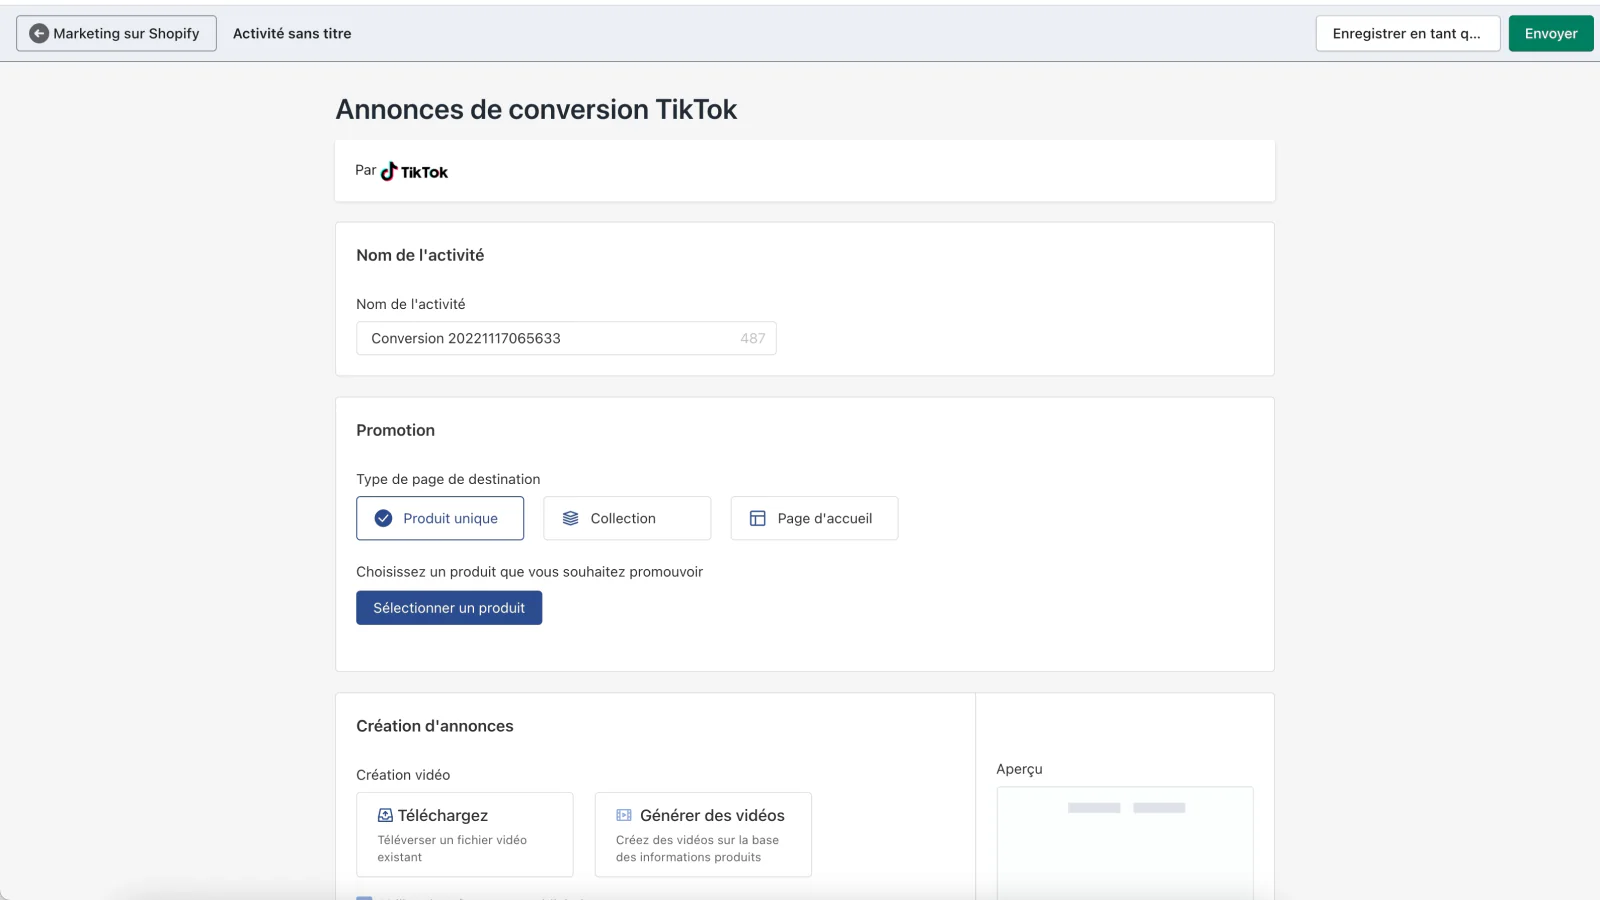Click the Enregistrer en tant q... button
The image size is (1600, 900).
point(1408,33)
